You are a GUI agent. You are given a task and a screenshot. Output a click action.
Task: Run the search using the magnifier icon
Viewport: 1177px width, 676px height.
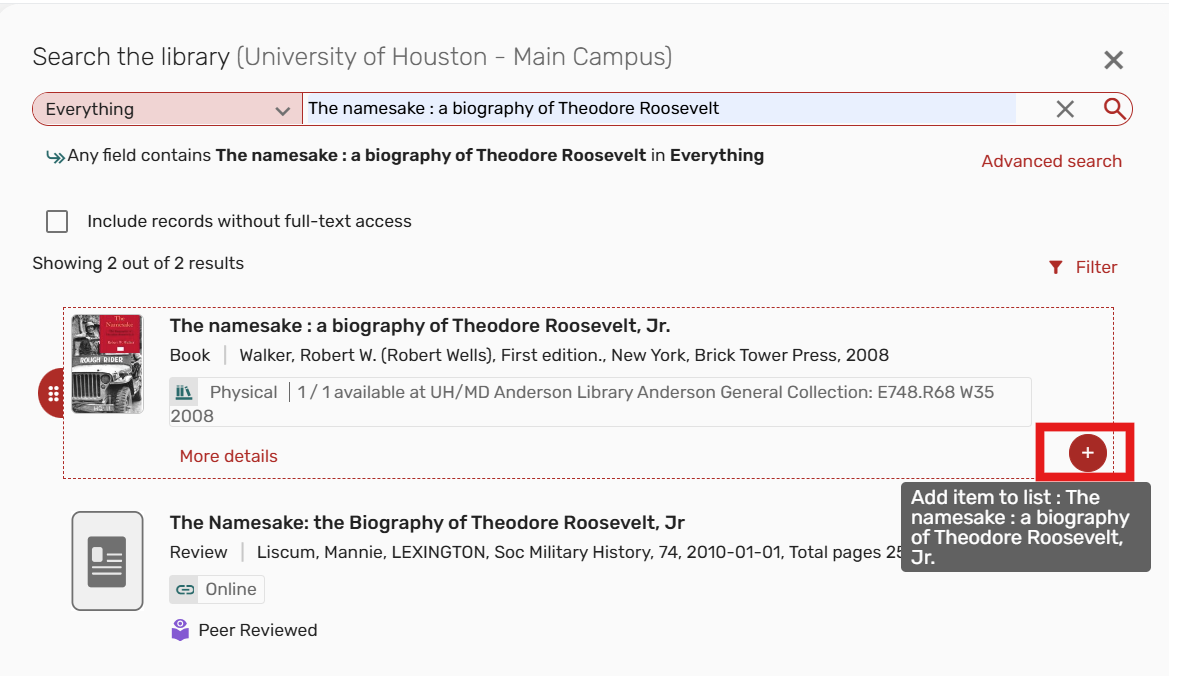click(x=1115, y=109)
